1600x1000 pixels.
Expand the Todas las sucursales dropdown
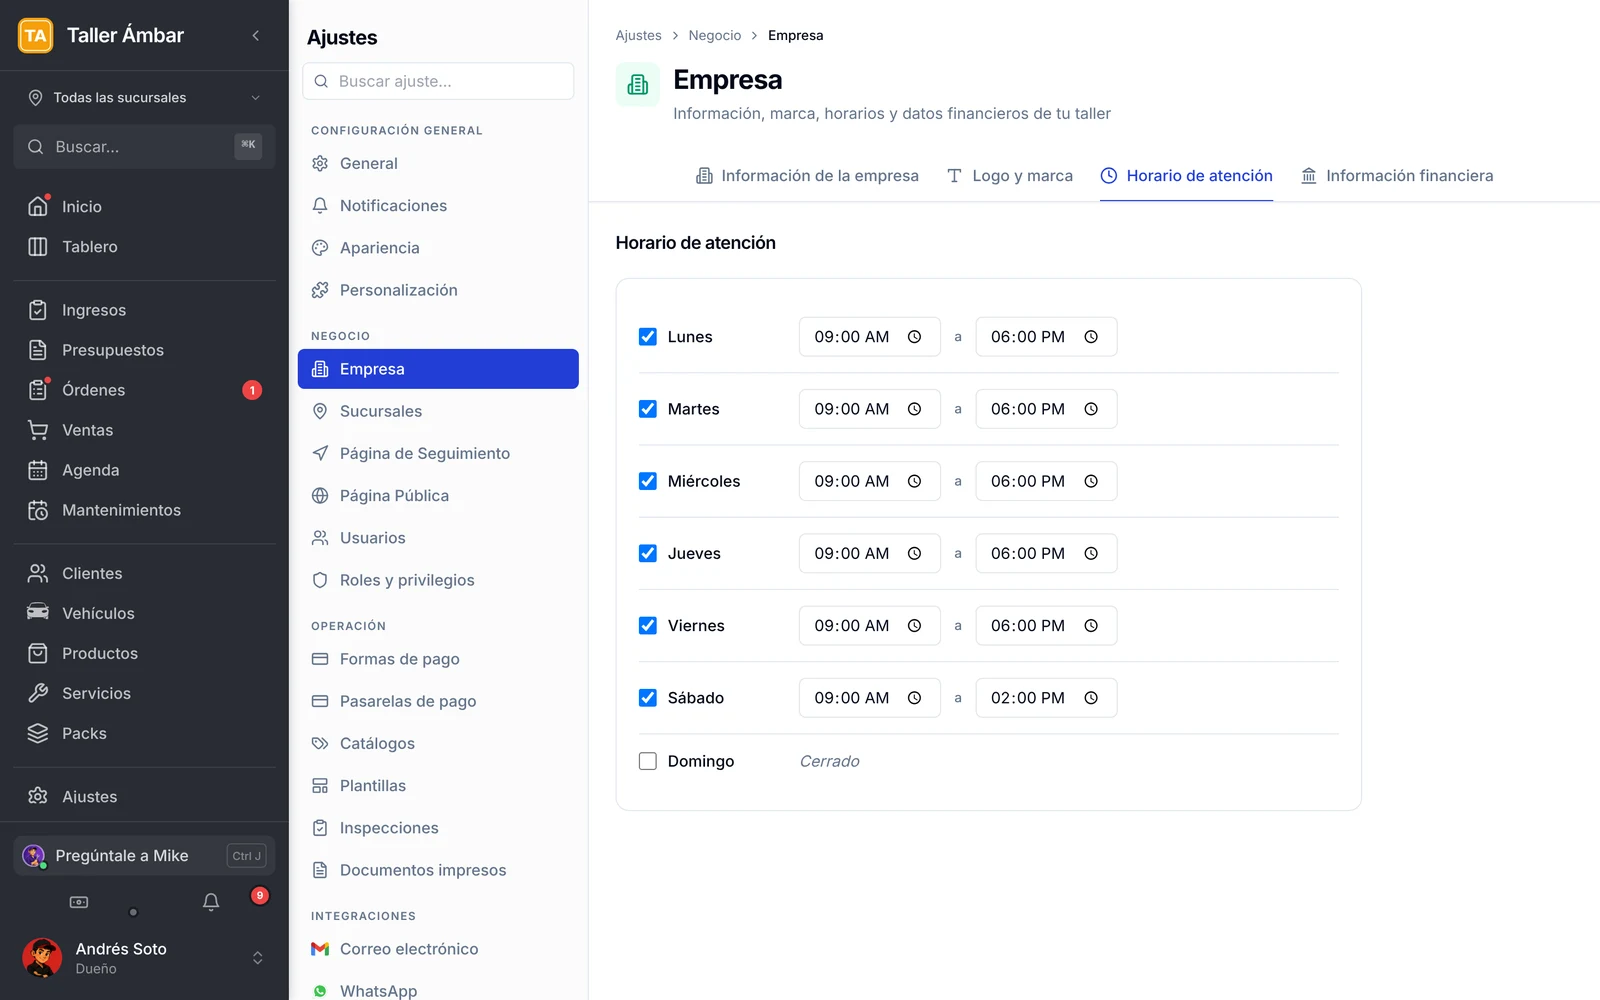pyautogui.click(x=145, y=97)
